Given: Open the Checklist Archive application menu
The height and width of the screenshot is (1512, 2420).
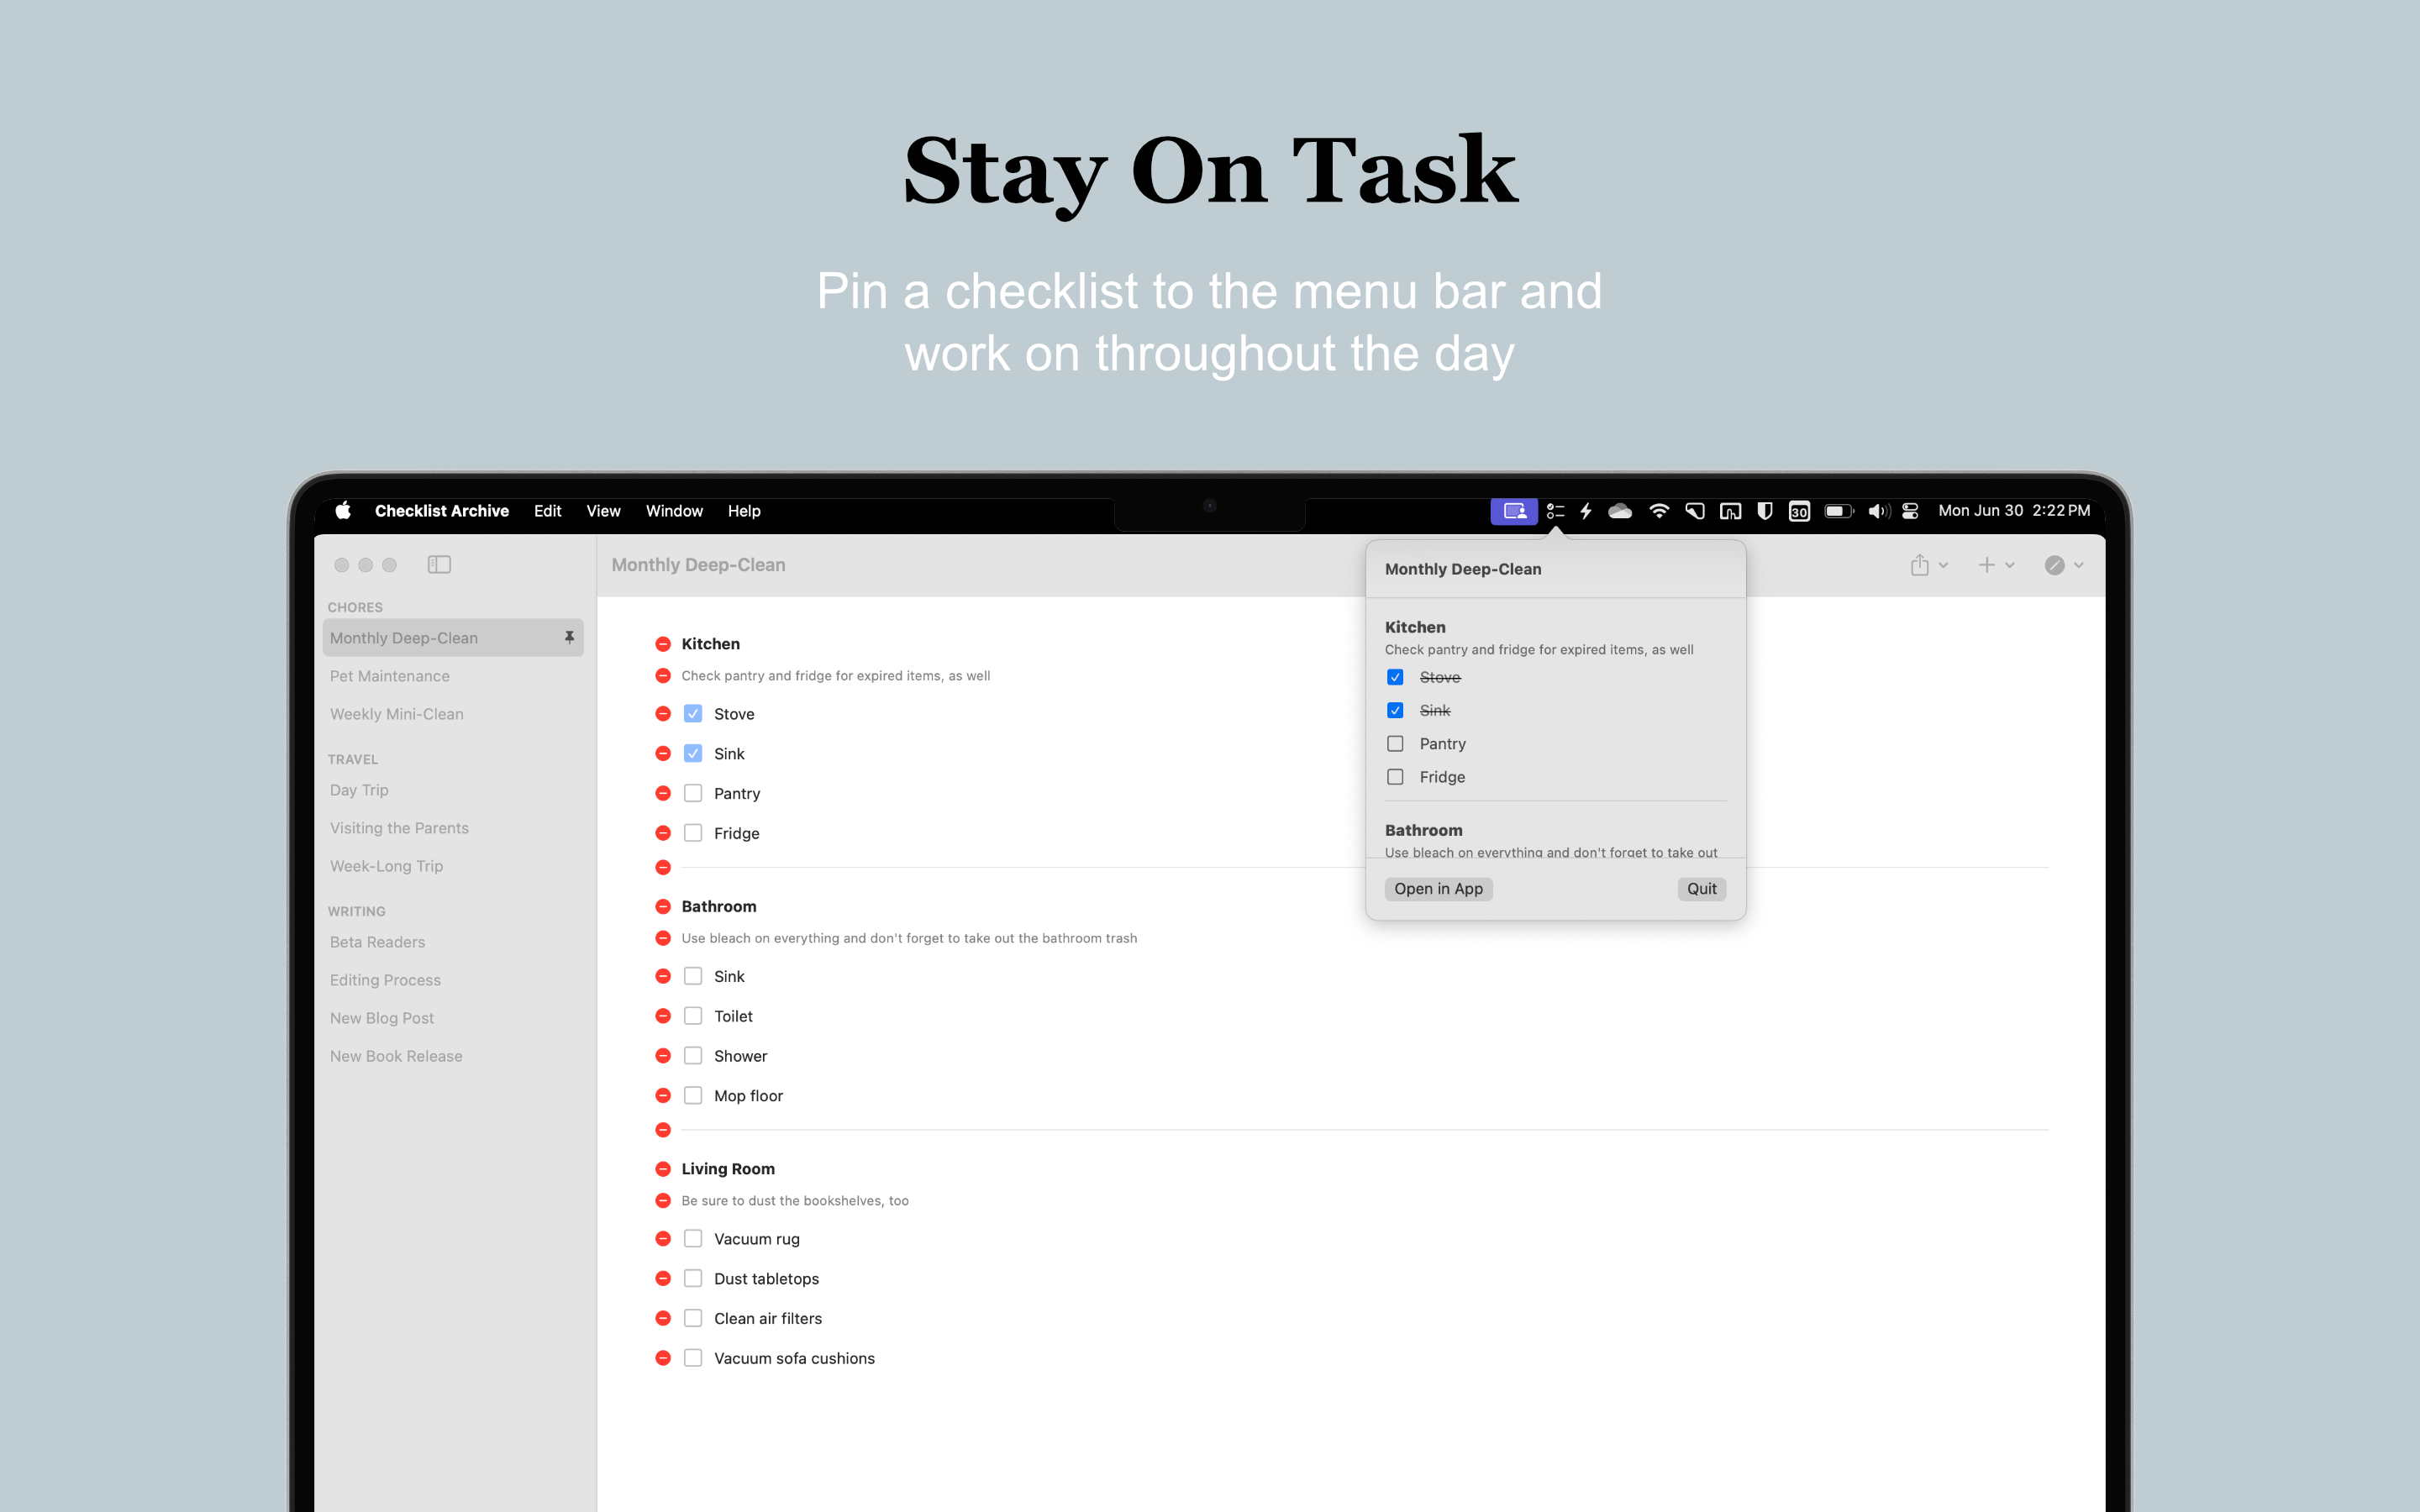Looking at the screenshot, I should click(442, 511).
